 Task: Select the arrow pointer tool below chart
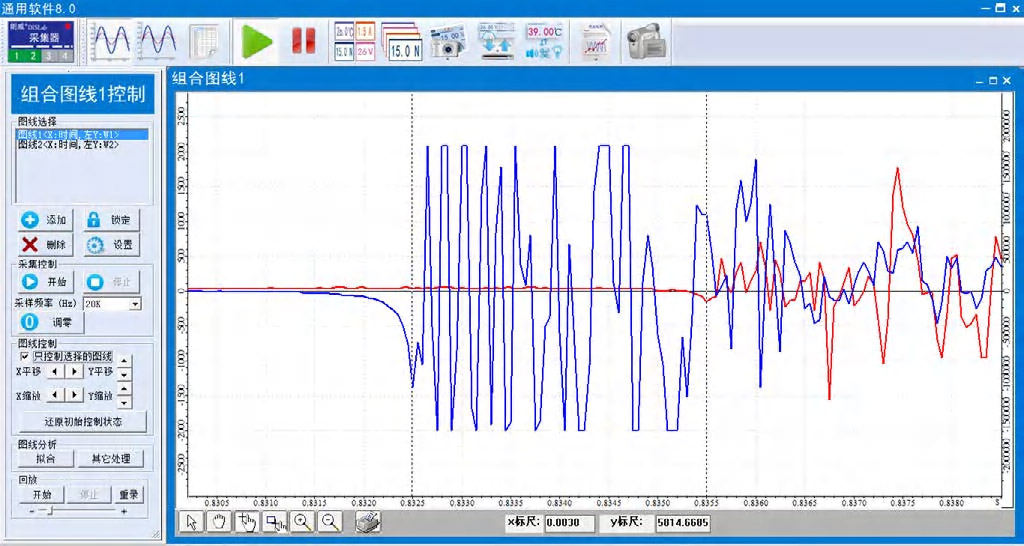click(192, 522)
